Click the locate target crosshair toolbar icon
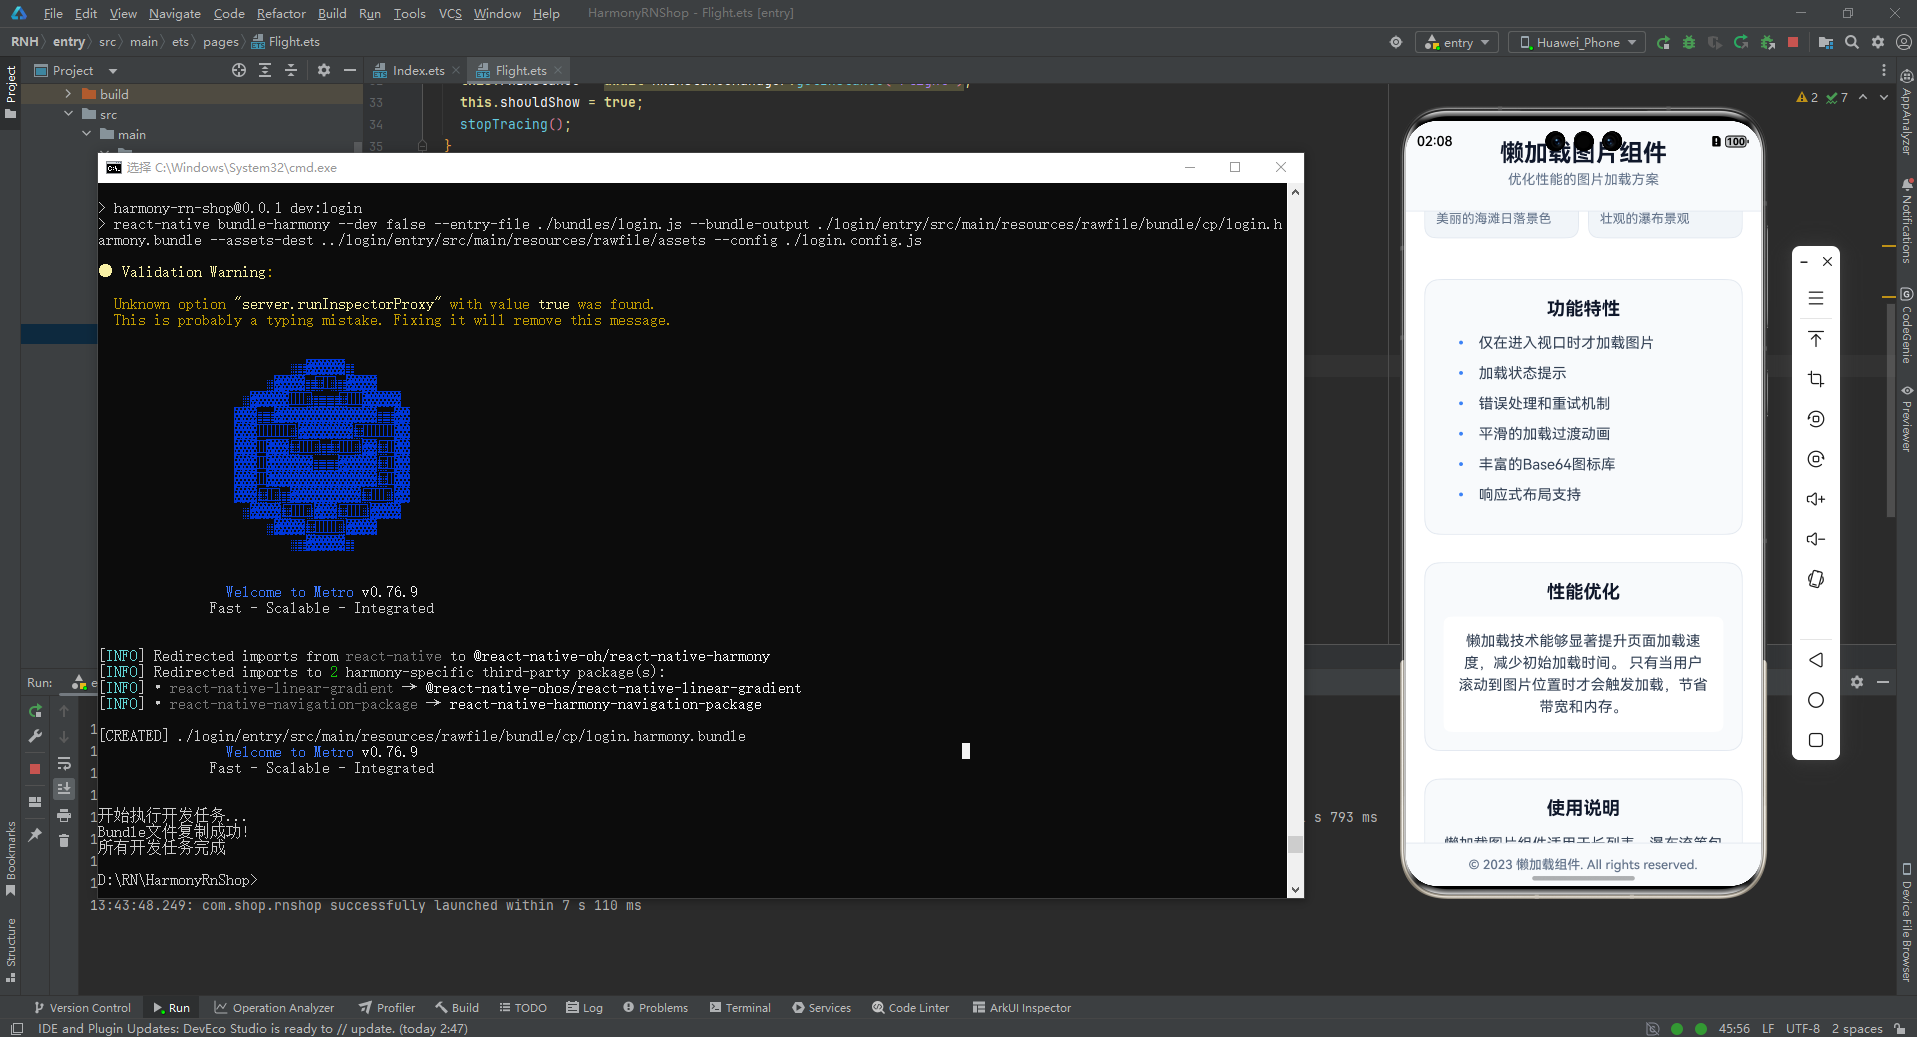 (1396, 42)
